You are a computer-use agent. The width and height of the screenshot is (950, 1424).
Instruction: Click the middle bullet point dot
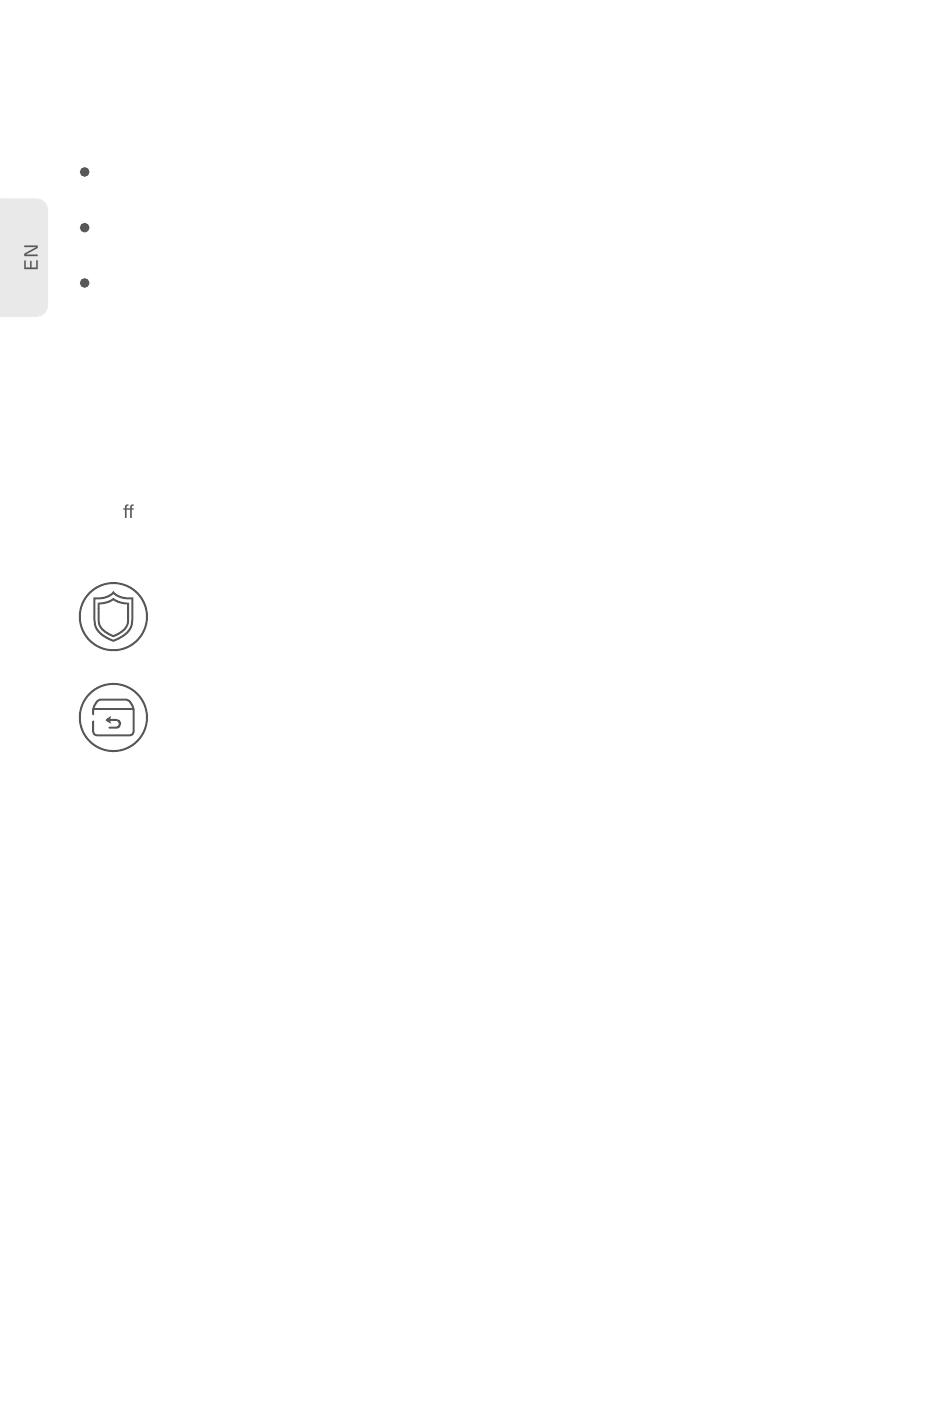(85, 228)
